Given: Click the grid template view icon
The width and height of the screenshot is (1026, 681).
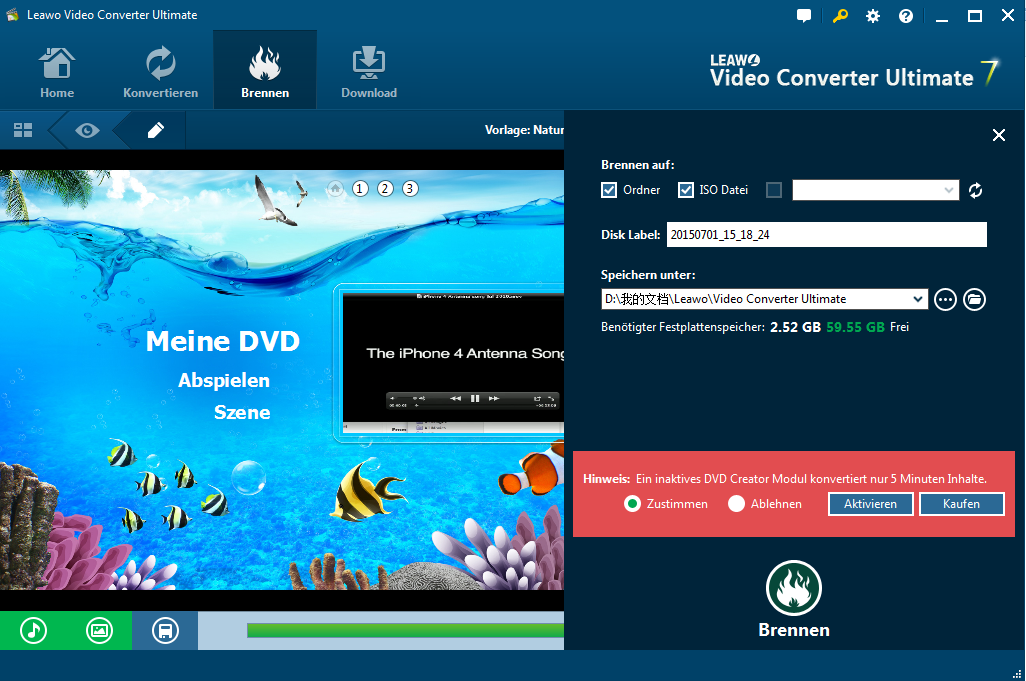Looking at the screenshot, I should [23, 130].
